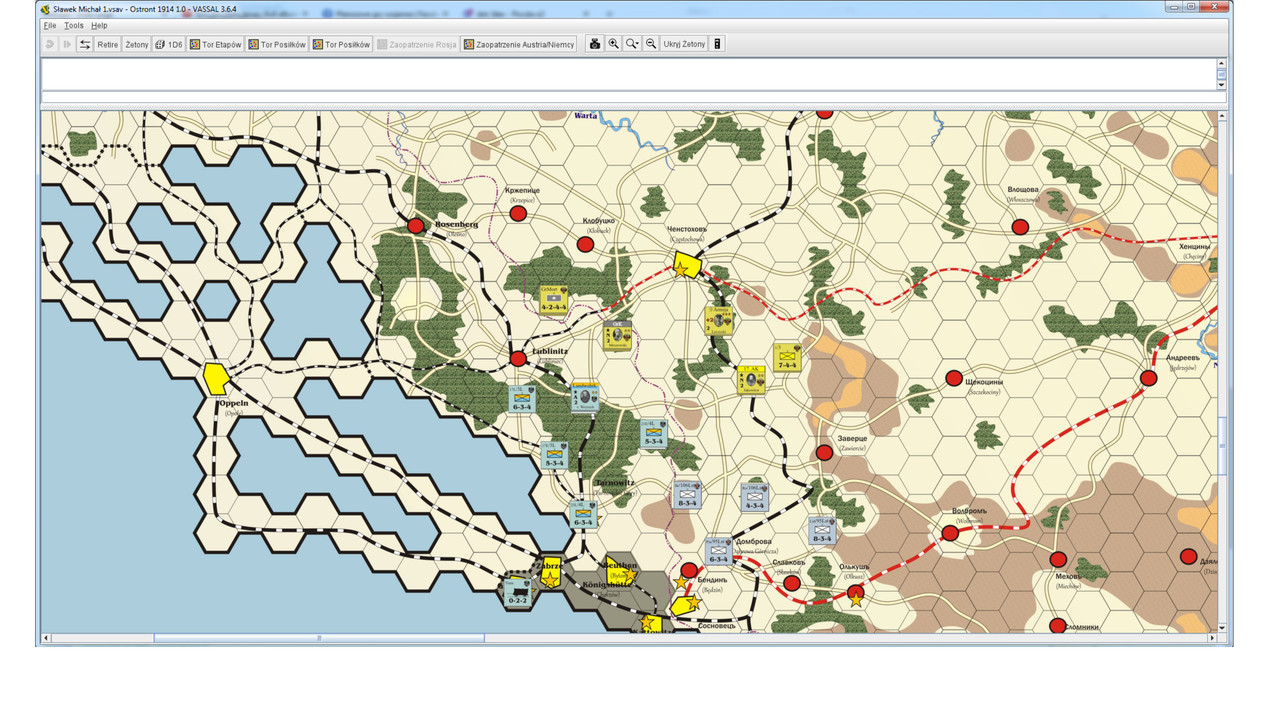Click the VASSAL application icon in title bar
This screenshot has height=720, width=1280.
click(x=45, y=8)
